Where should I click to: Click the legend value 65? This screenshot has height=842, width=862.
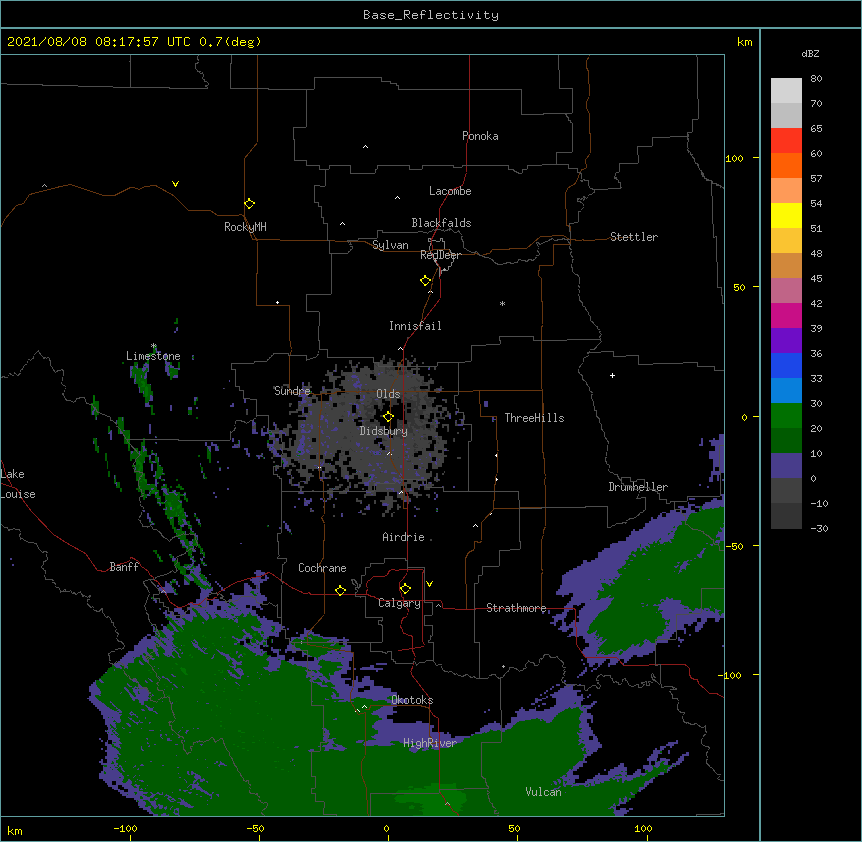pyautogui.click(x=816, y=128)
